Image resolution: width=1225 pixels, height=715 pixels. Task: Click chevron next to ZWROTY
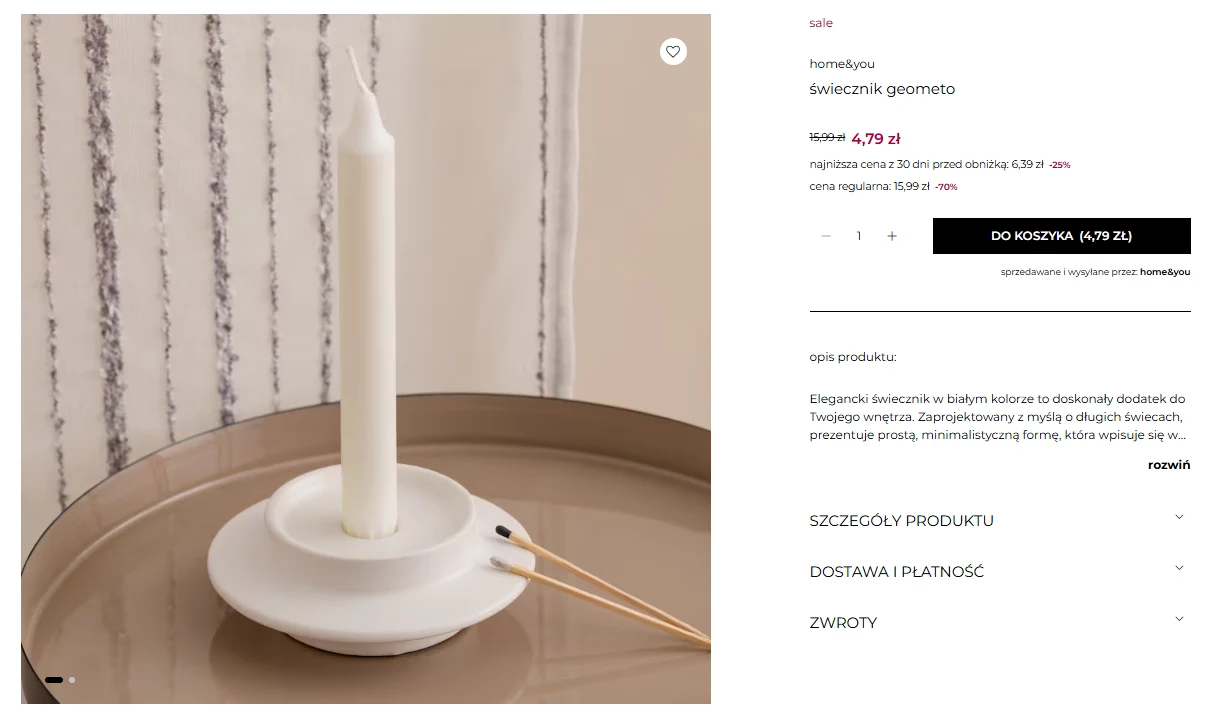(1179, 619)
